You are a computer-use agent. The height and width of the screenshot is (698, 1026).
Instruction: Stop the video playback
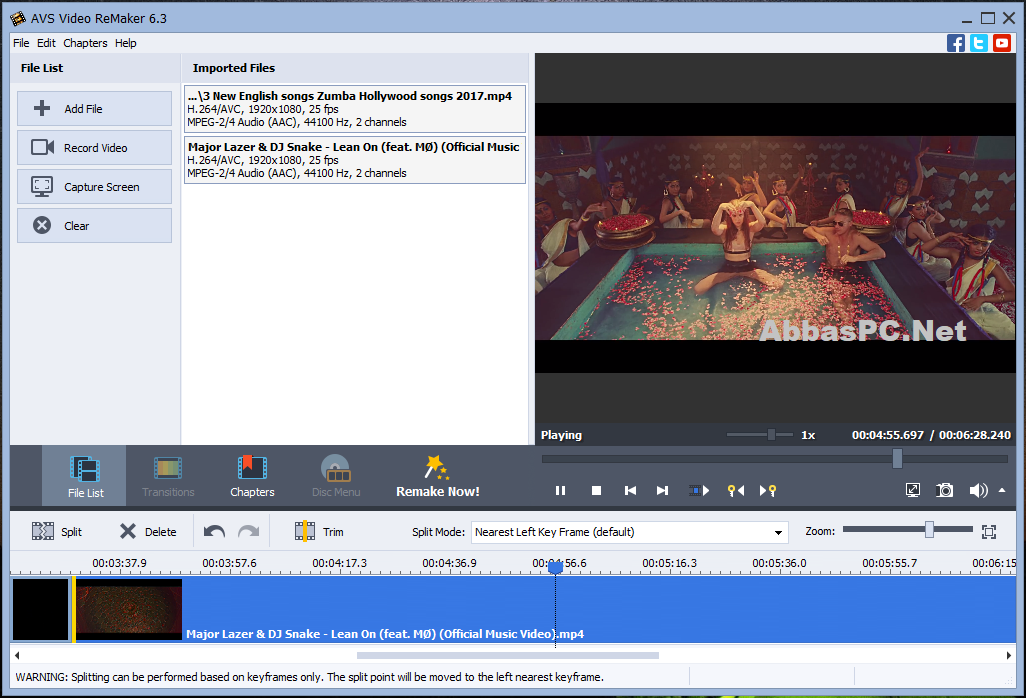coord(596,491)
